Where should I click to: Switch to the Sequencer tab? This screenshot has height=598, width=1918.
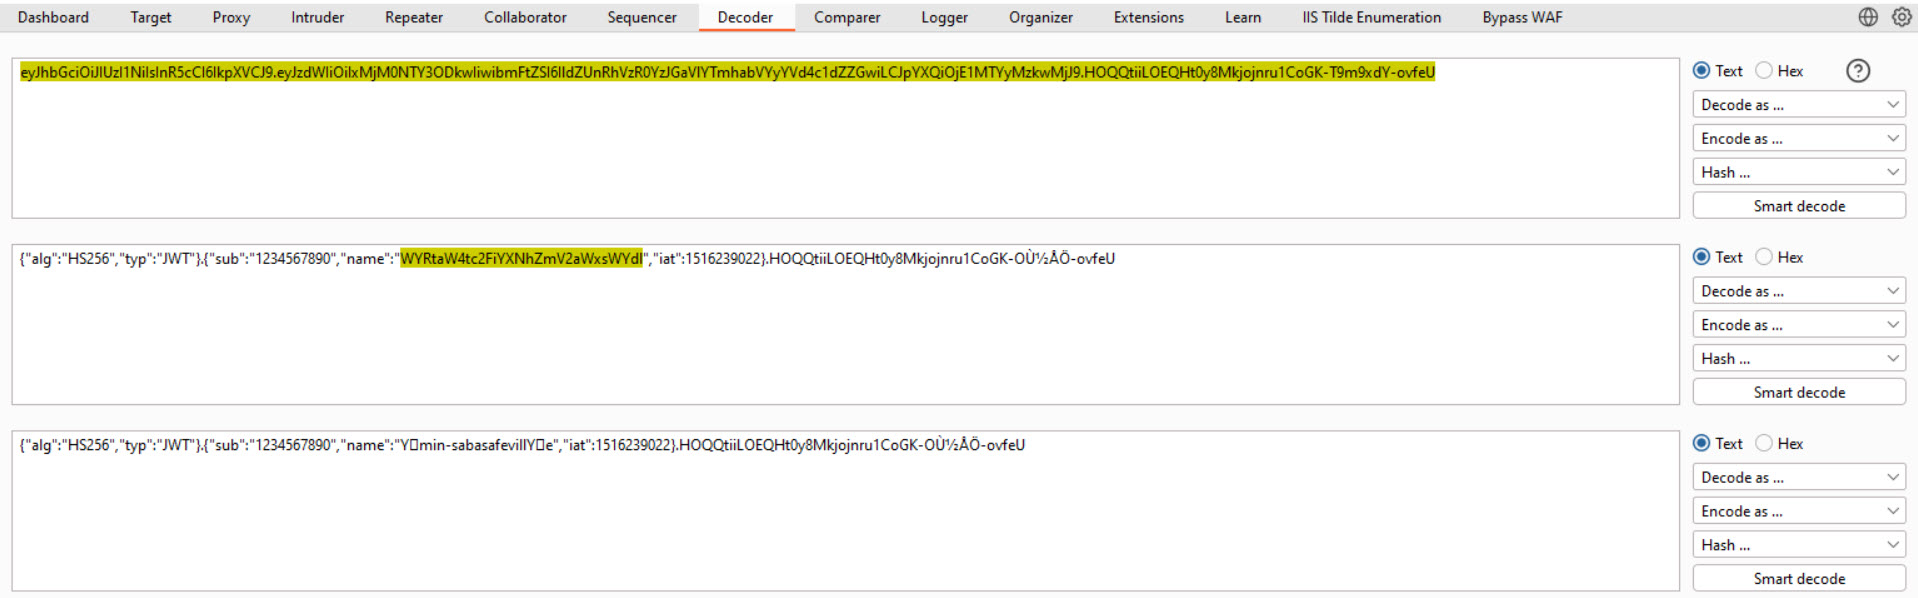point(642,17)
